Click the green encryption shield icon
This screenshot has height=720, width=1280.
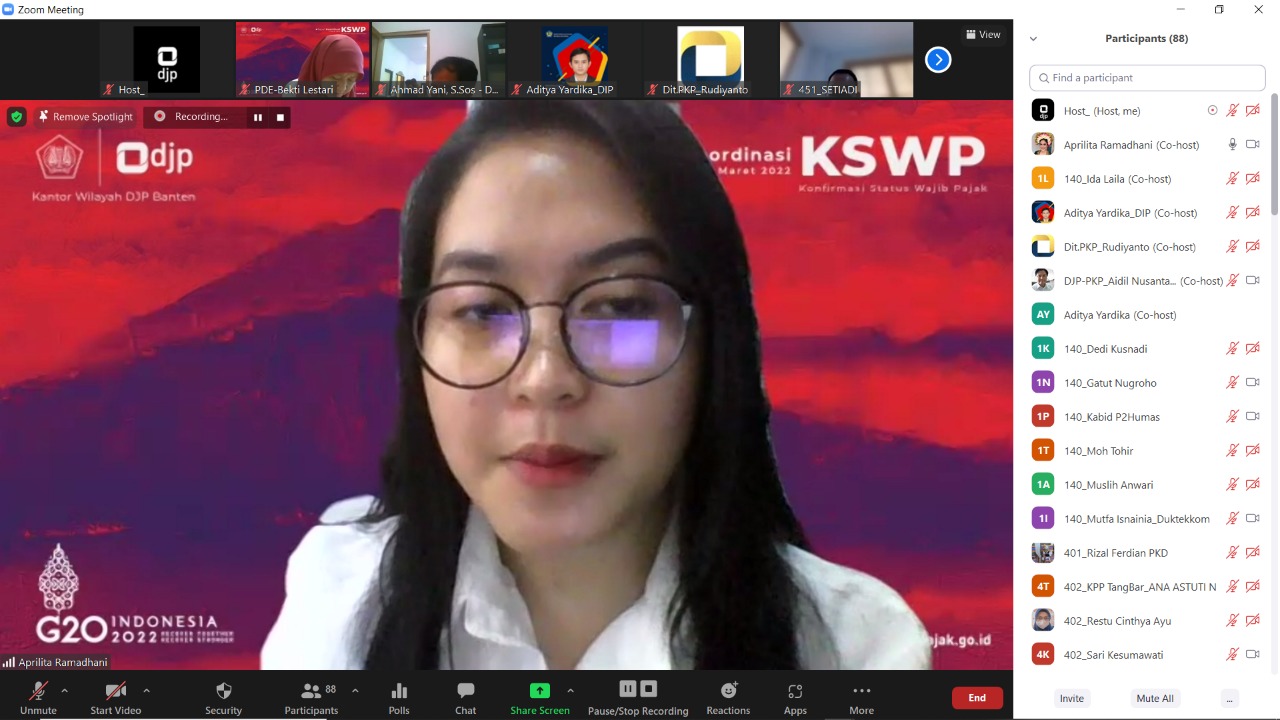16,117
